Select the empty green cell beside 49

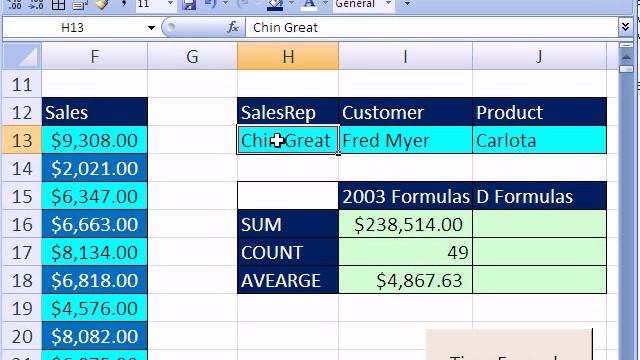(539, 252)
